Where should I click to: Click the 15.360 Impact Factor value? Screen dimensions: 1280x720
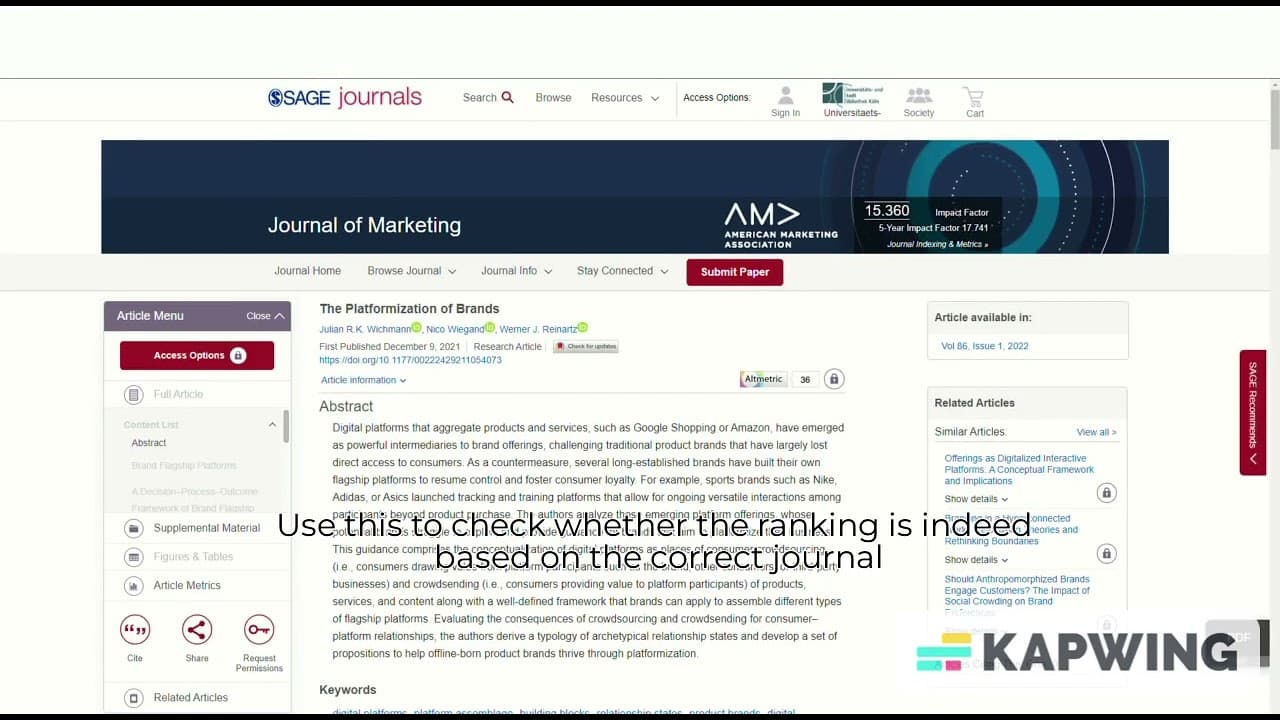tap(887, 211)
